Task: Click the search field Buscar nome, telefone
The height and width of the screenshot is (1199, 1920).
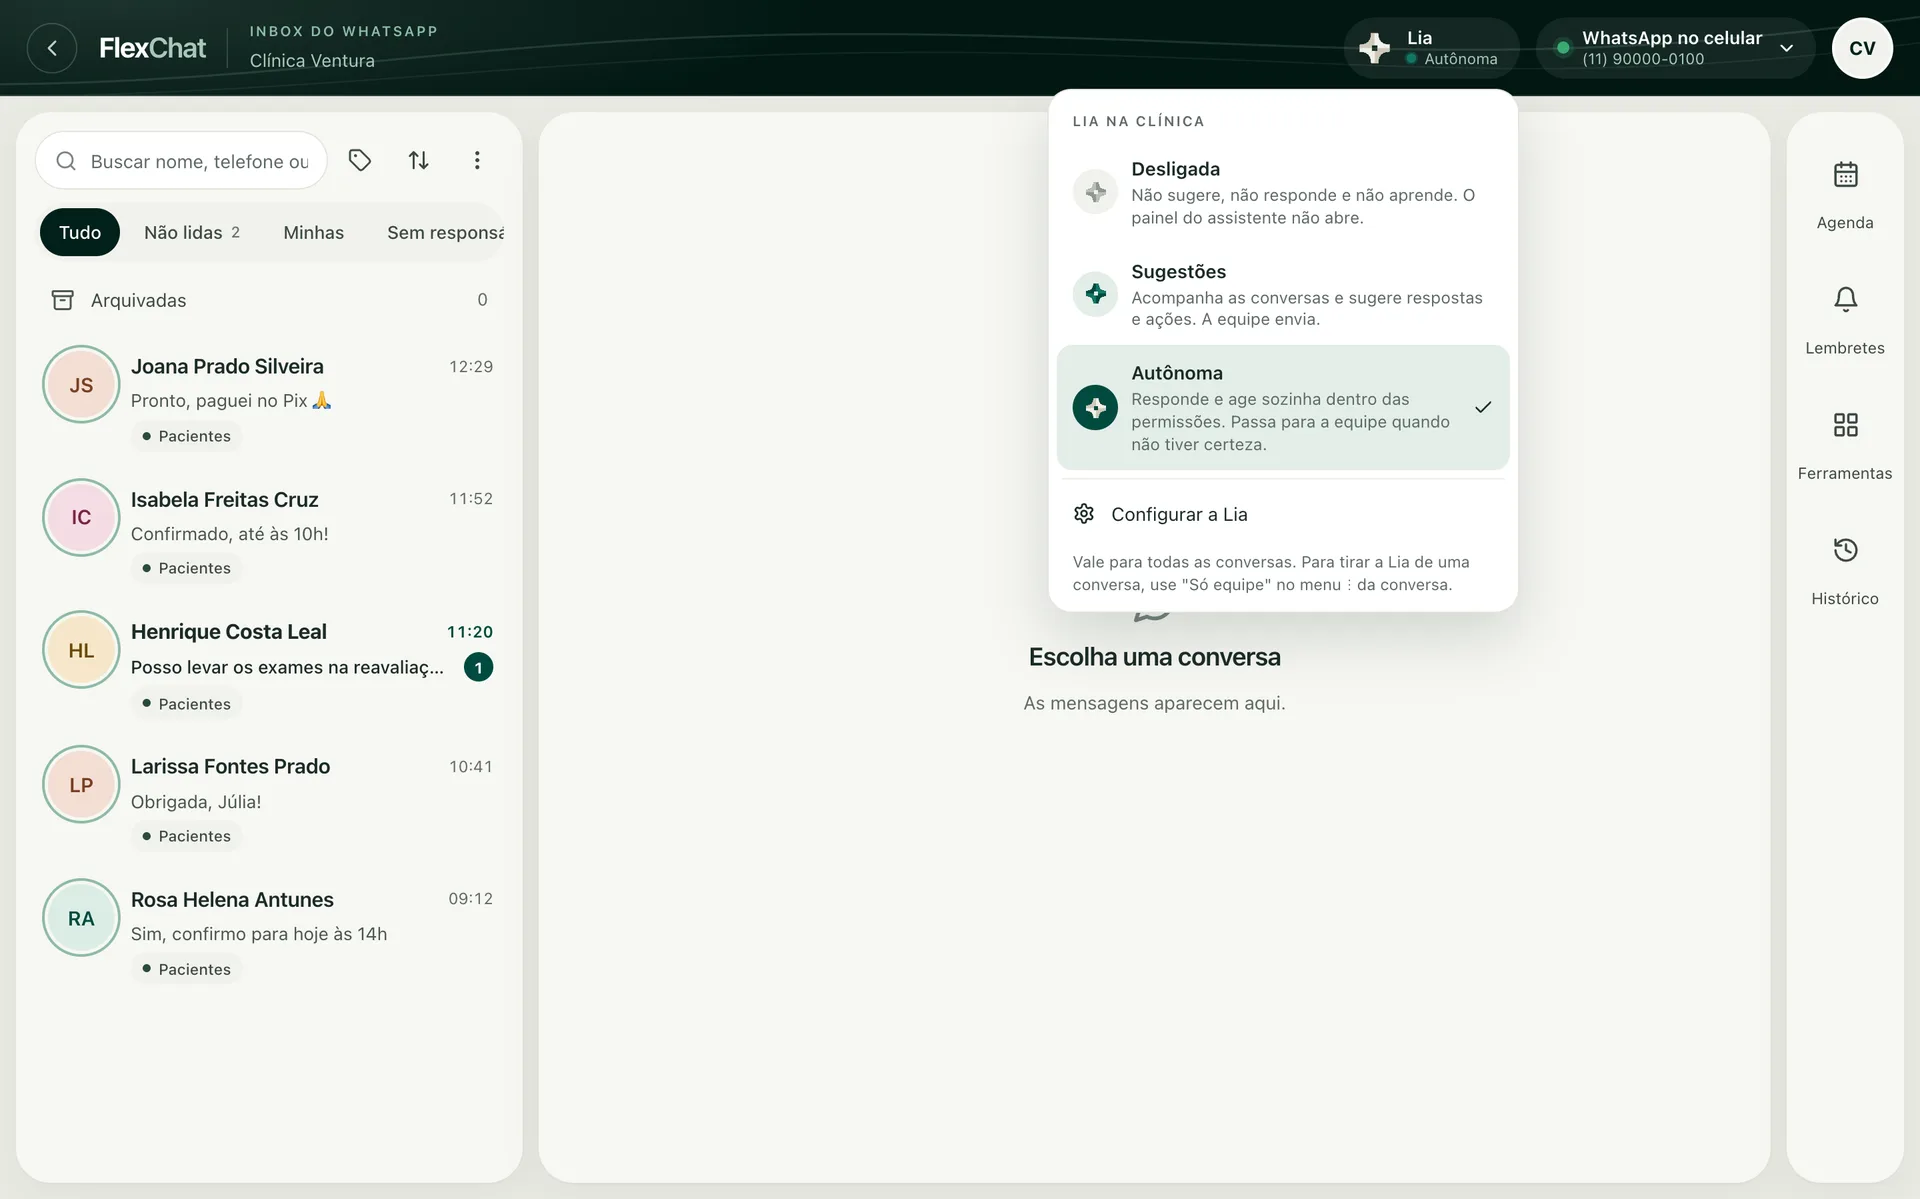Action: tap(182, 161)
